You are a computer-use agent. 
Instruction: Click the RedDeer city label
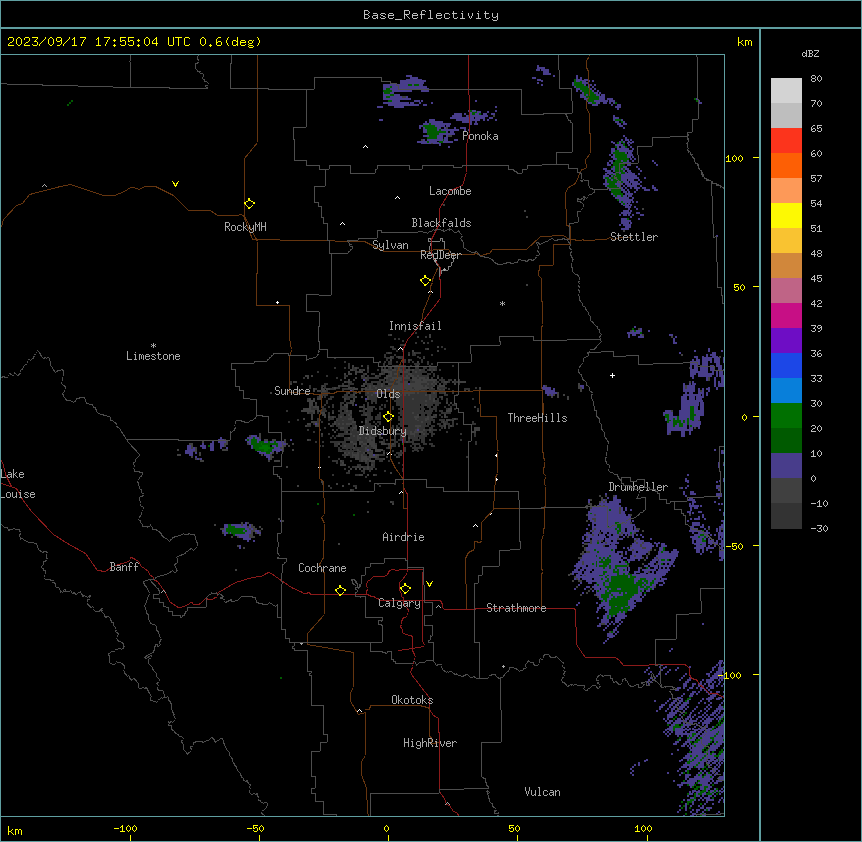coord(441,255)
